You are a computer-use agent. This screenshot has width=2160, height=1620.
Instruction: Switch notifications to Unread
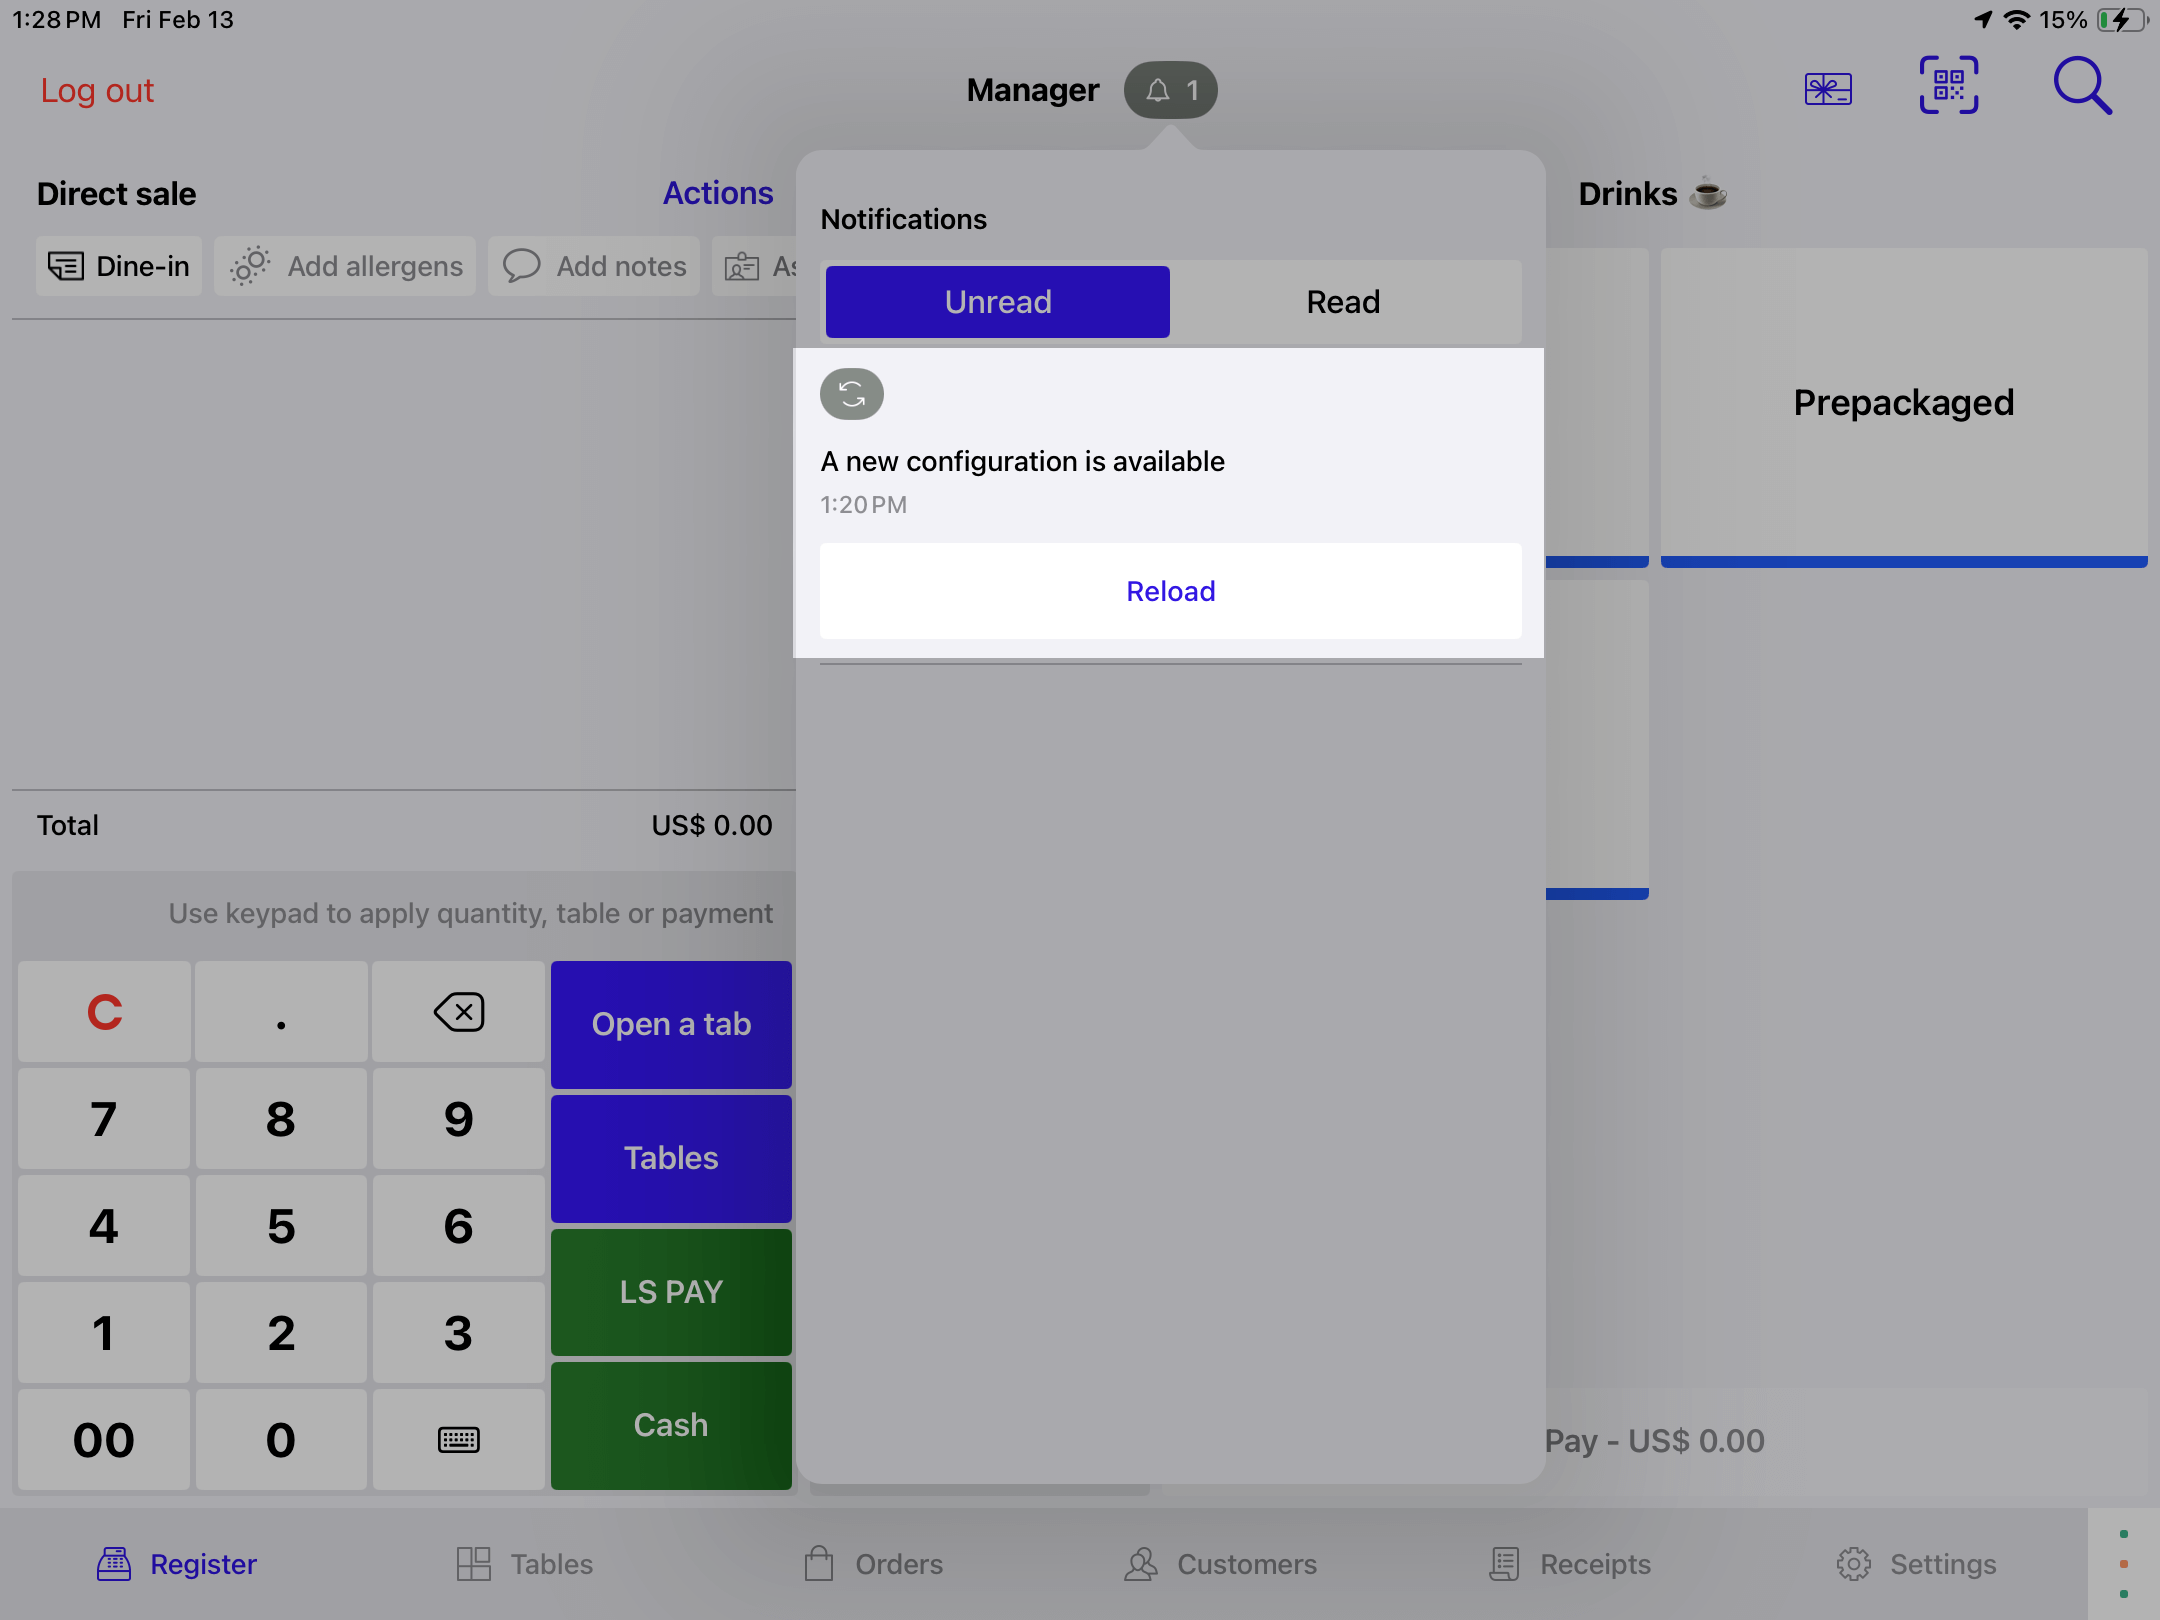click(997, 301)
